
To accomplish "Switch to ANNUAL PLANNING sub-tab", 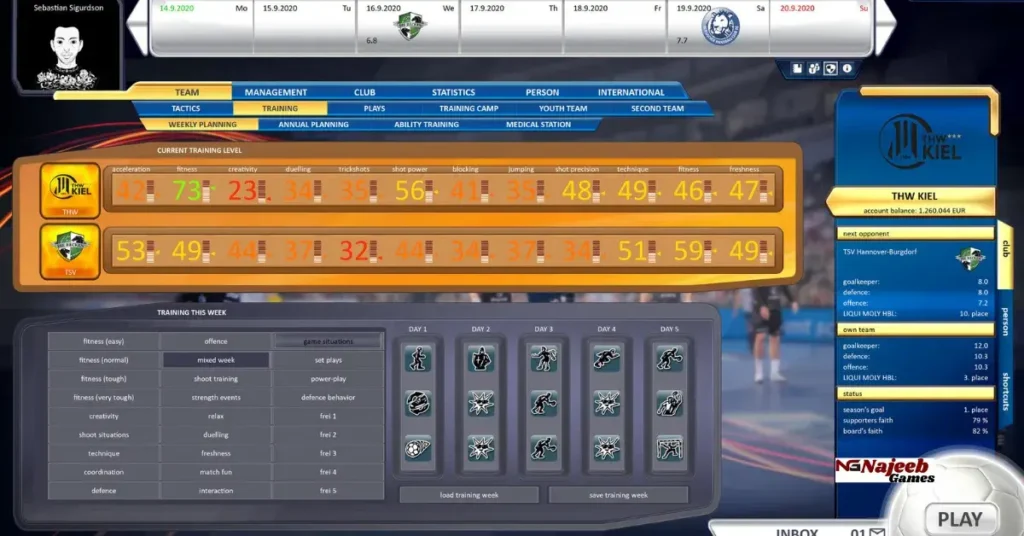I will tap(313, 124).
